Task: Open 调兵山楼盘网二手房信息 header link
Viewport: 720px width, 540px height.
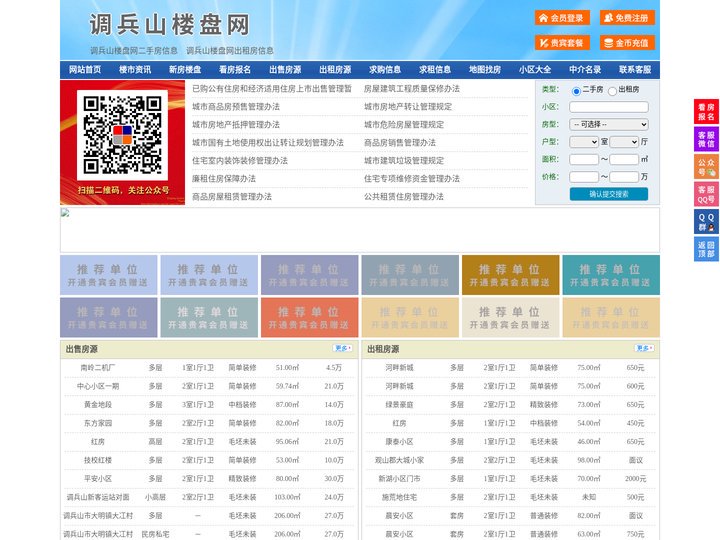Action: pyautogui.click(x=134, y=51)
